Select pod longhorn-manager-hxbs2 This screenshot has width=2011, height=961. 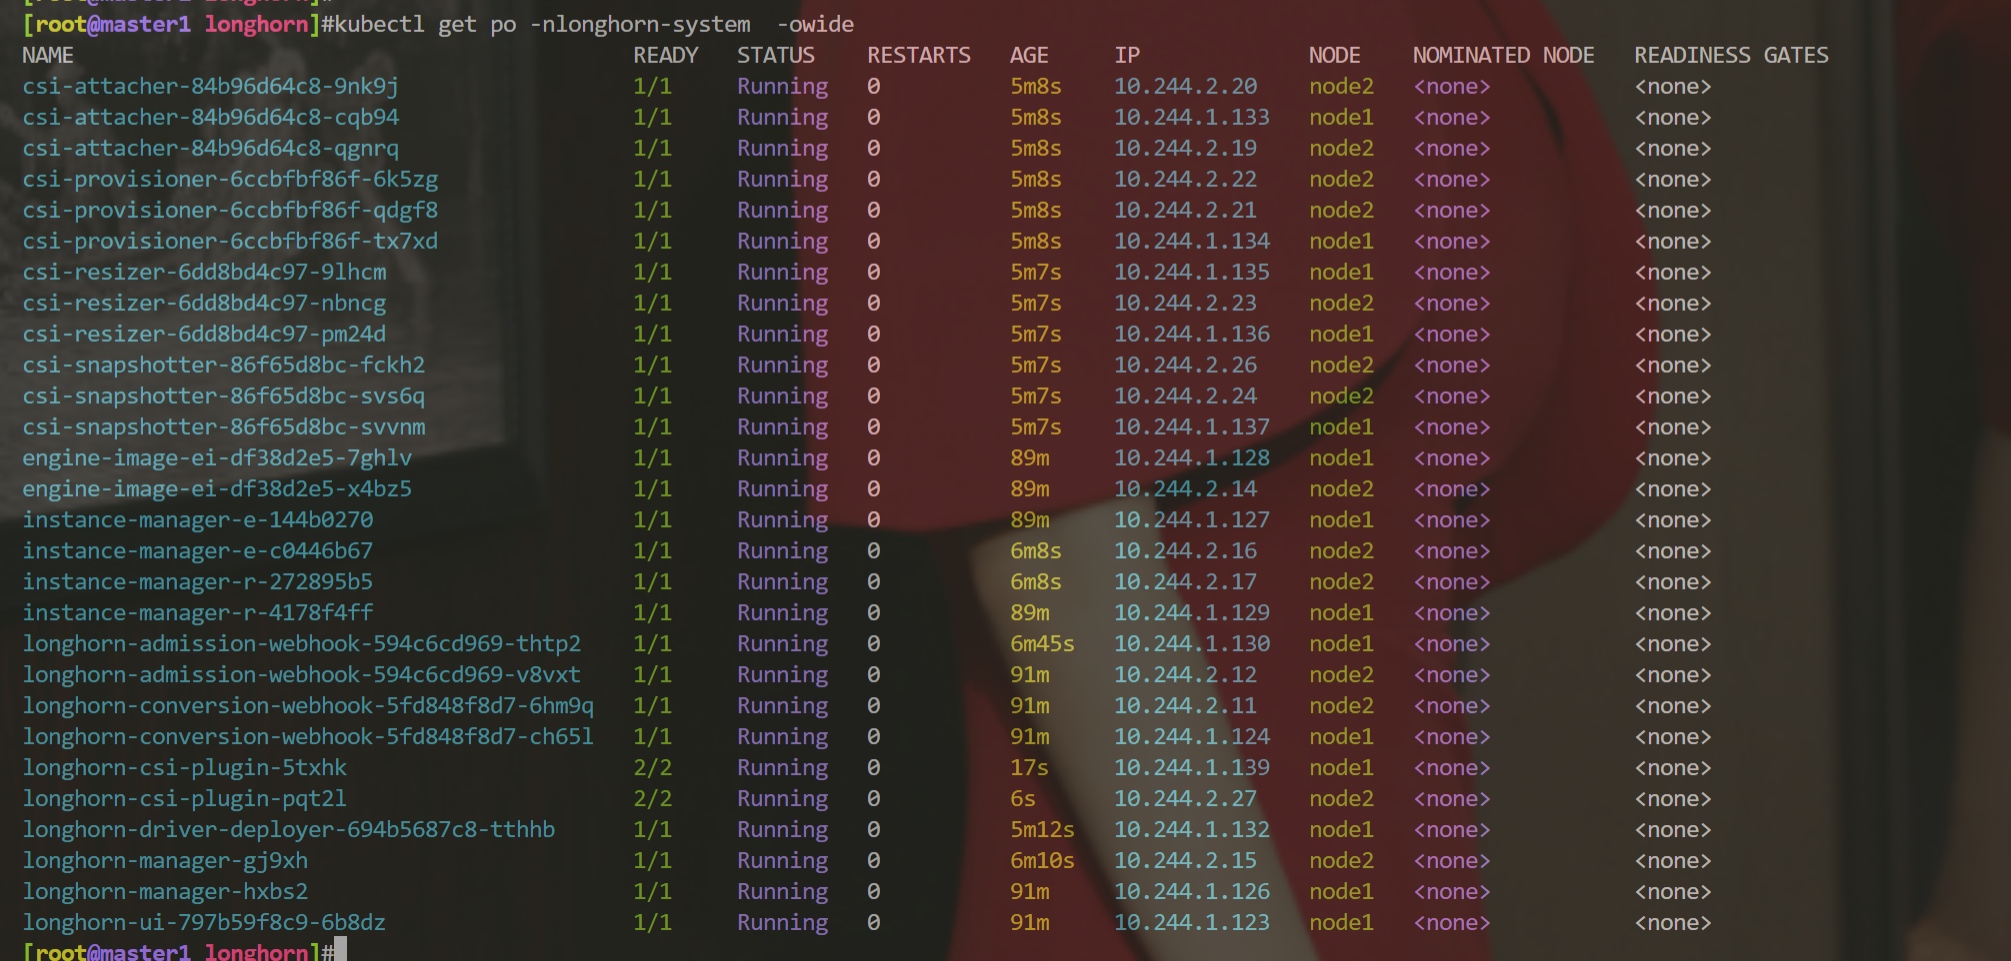pos(165,892)
